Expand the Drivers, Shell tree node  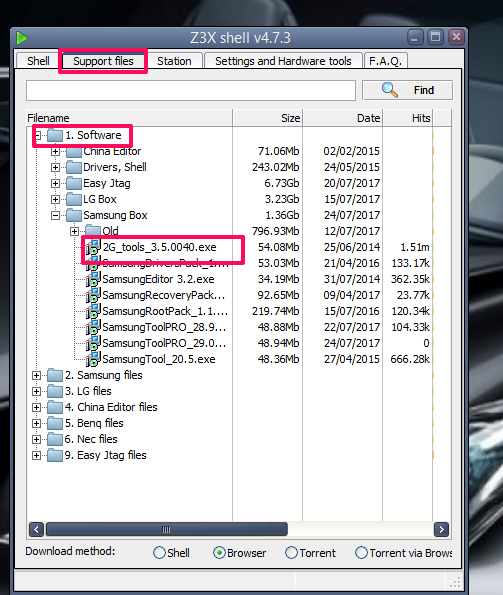click(x=55, y=167)
